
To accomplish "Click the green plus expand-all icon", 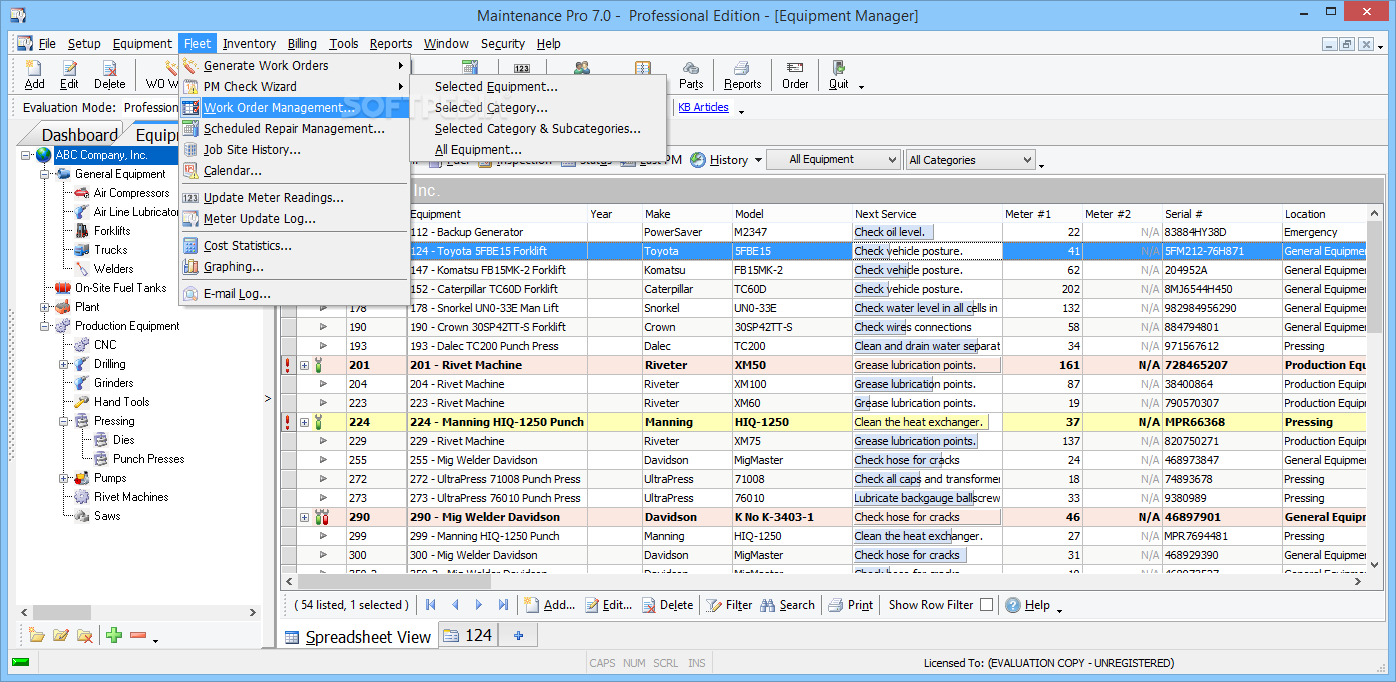I will (x=114, y=635).
